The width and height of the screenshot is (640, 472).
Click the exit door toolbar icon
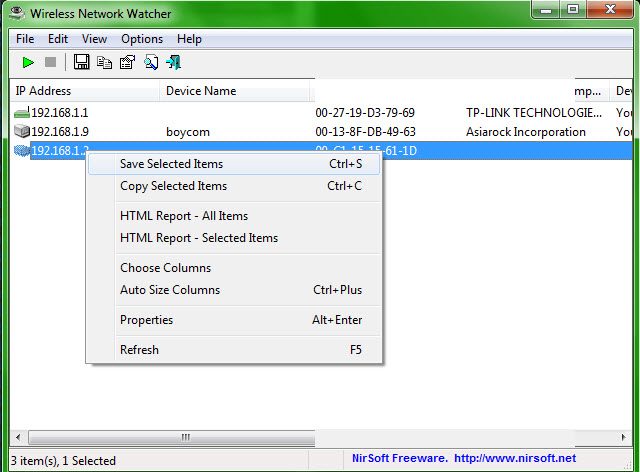[173, 63]
